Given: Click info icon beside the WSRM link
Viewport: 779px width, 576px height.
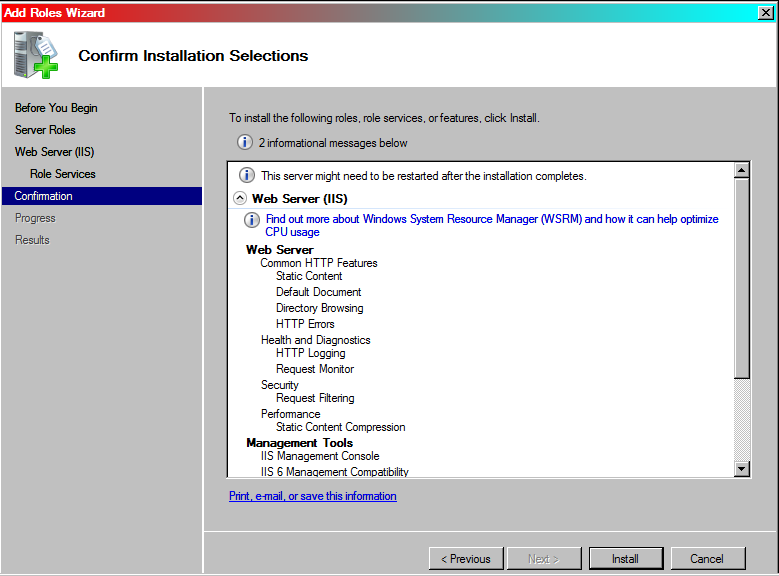Looking at the screenshot, I should (x=251, y=219).
